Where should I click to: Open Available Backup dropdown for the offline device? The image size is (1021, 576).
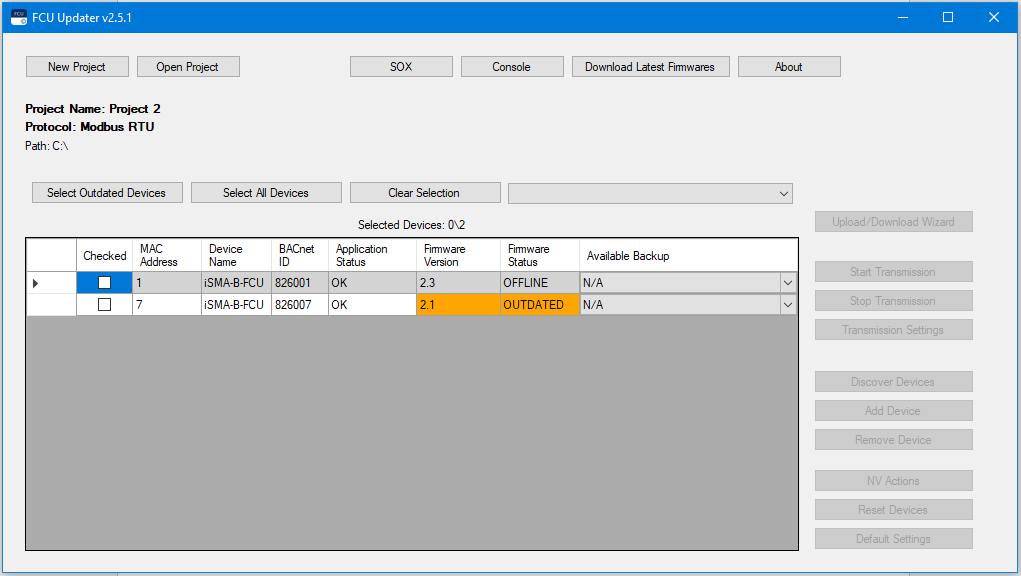click(x=789, y=282)
